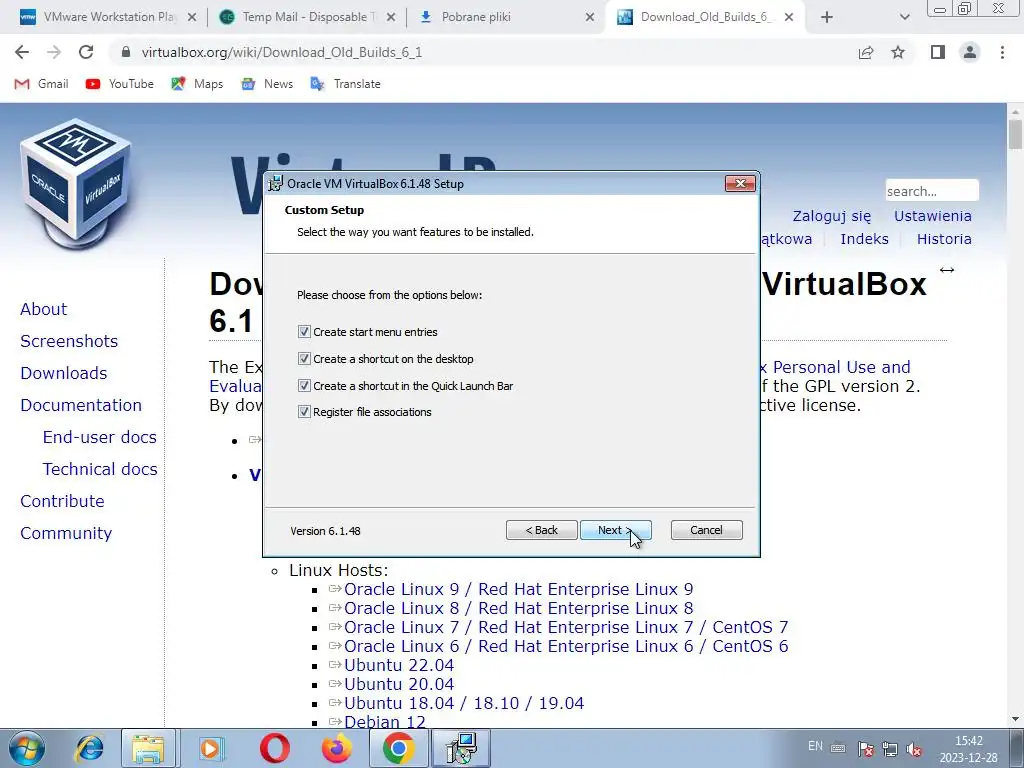Open Ubuntu 20.04 download link
Image resolution: width=1024 pixels, height=768 pixels.
(399, 684)
